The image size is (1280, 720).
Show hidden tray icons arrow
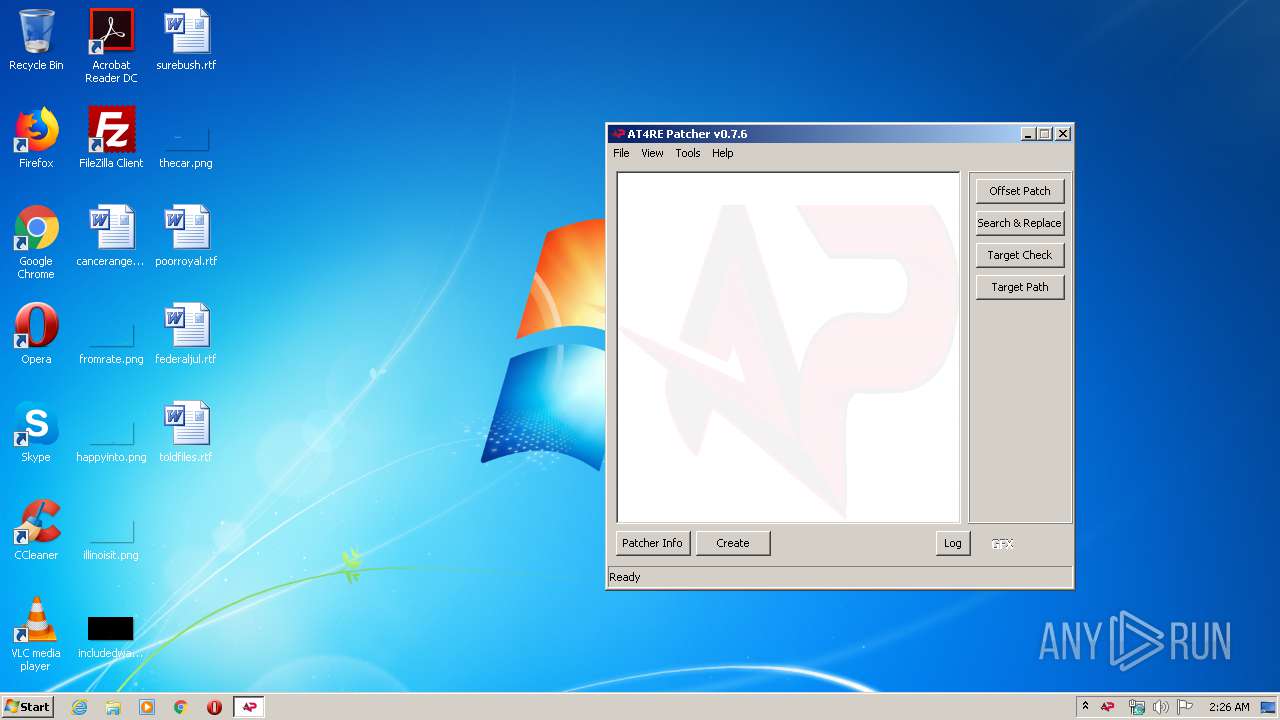[1085, 707]
